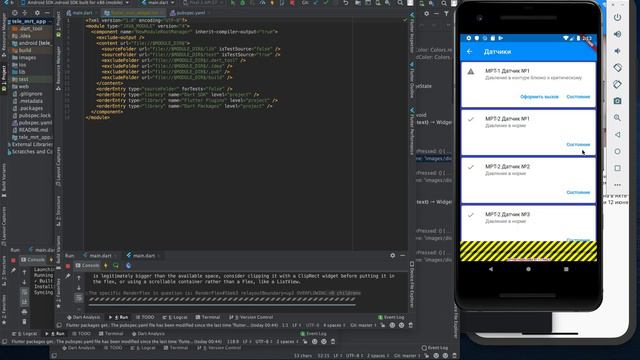Tap the Android recents square on the phone screen
Screen dimensions: 640x360
[566, 269]
